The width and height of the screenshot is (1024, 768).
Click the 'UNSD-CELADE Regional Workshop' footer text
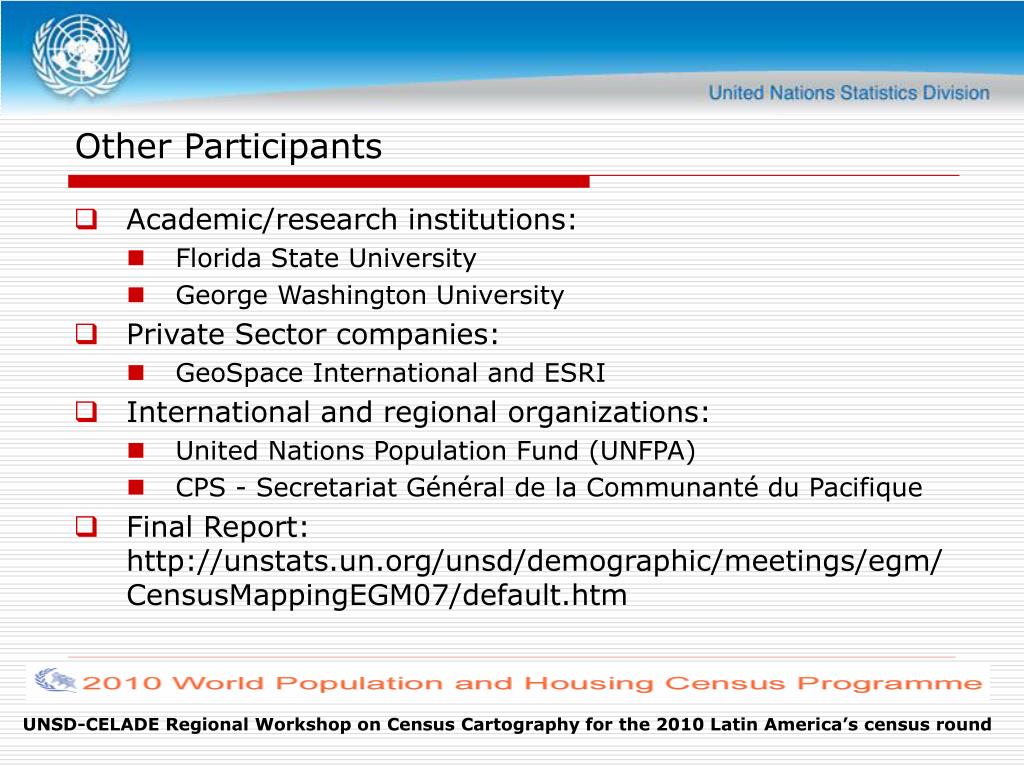click(507, 724)
